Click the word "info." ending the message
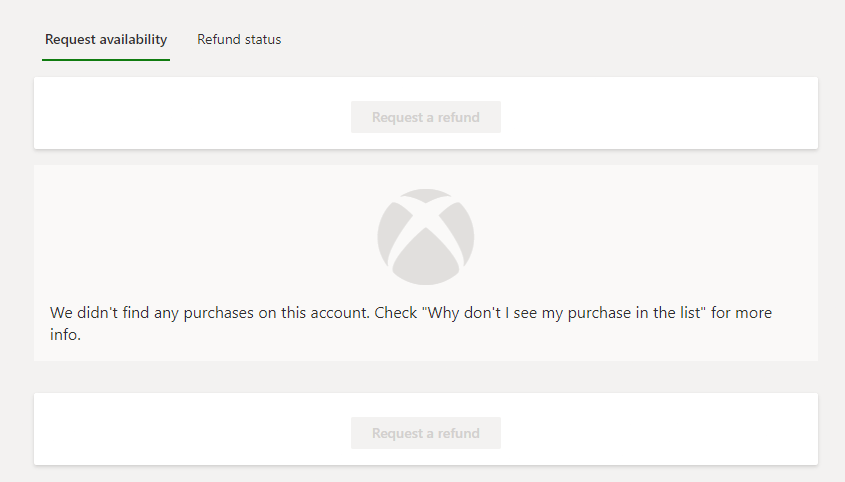This screenshot has width=845, height=482. 65,334
